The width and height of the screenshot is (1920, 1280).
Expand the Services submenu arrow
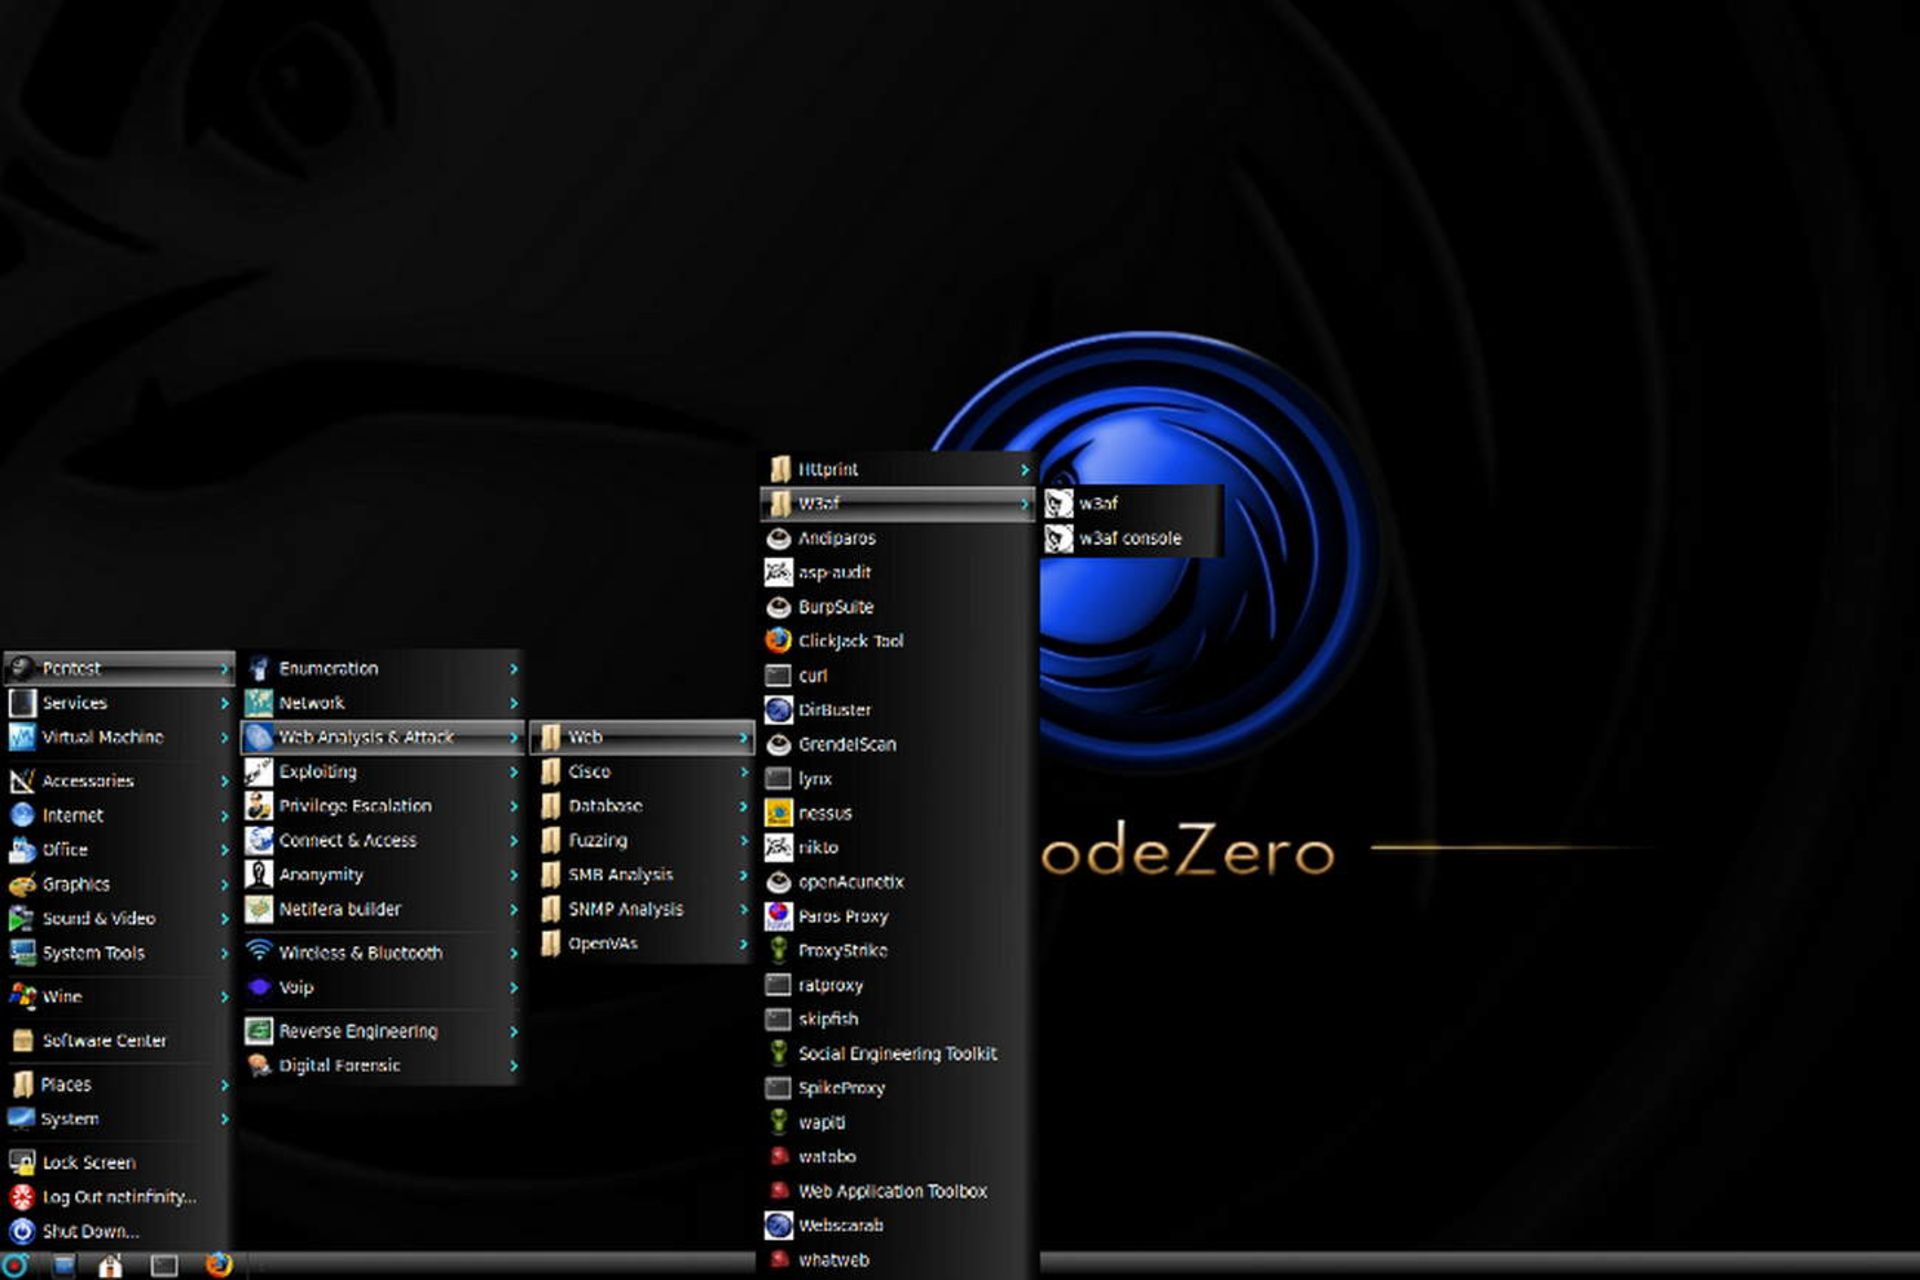coord(225,703)
